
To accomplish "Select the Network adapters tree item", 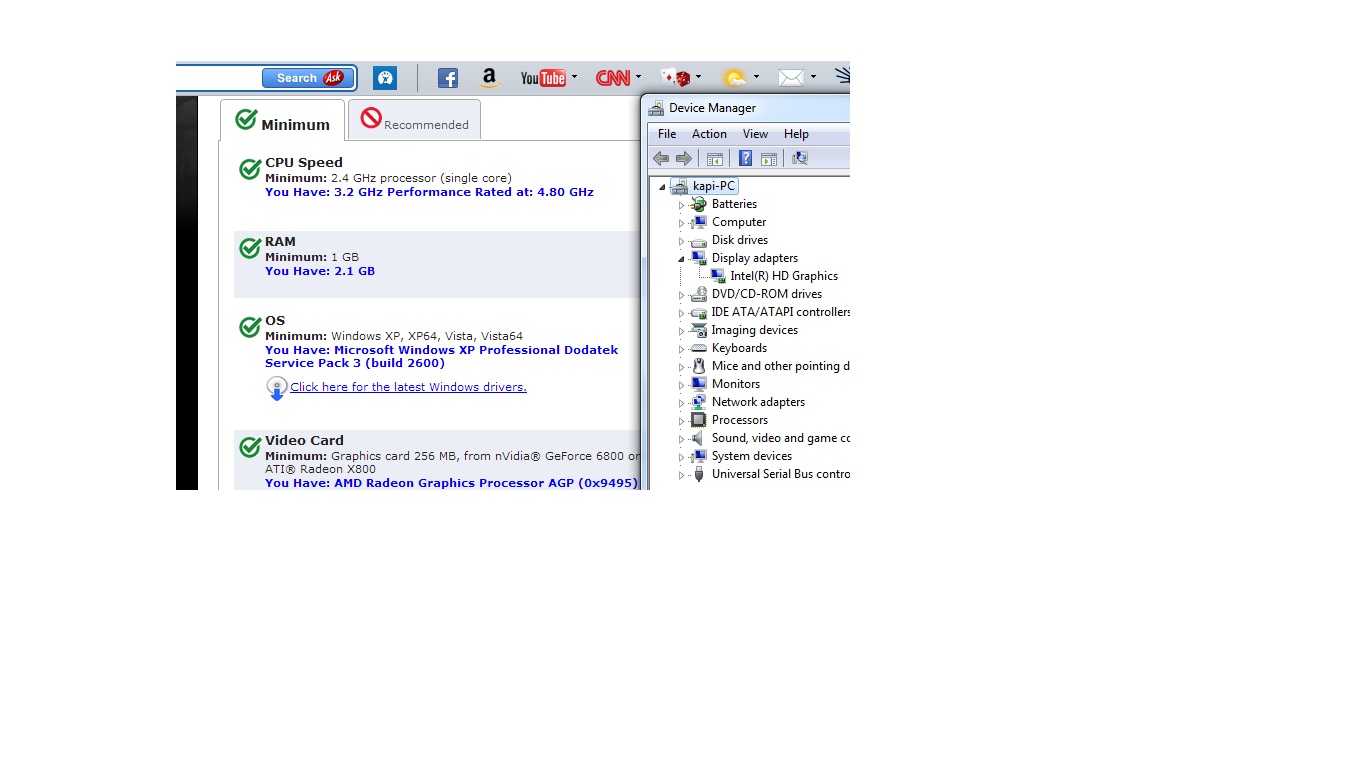I will pyautogui.click(x=758, y=402).
